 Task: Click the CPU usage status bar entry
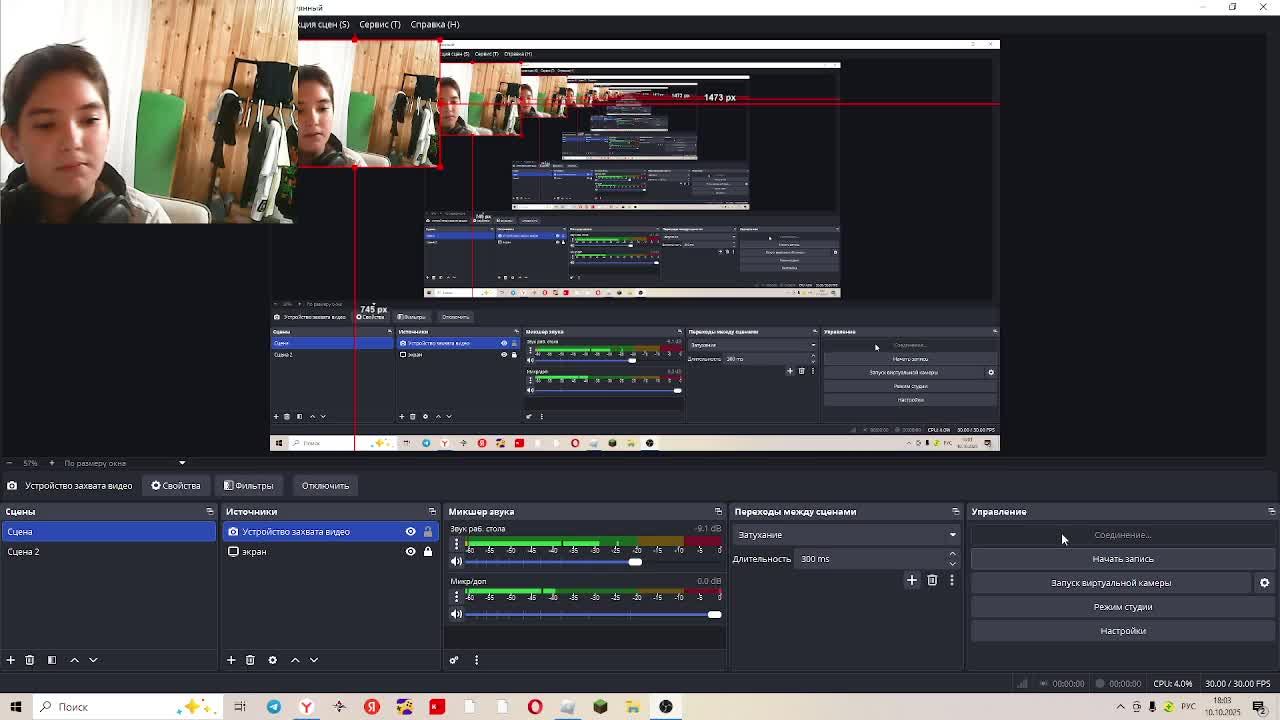point(1172,684)
